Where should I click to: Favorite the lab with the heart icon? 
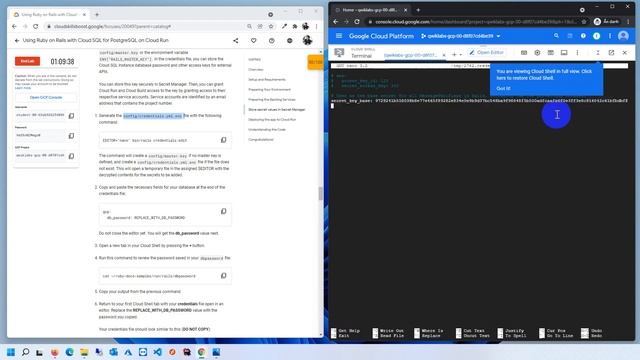[x=253, y=40]
